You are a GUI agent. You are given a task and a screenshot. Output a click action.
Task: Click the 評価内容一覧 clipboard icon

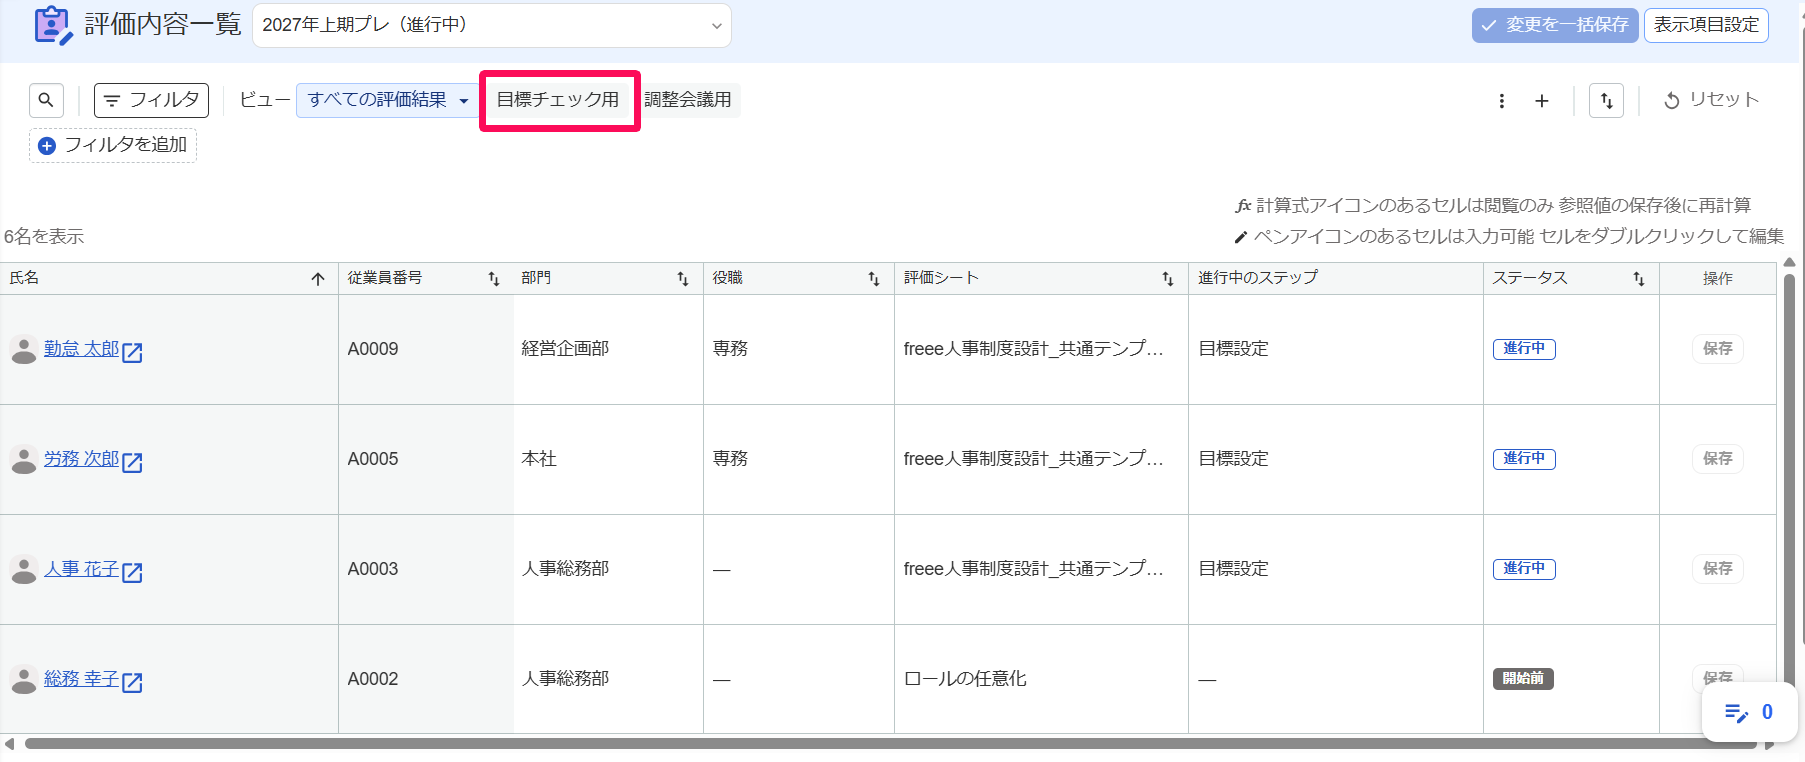tap(52, 25)
